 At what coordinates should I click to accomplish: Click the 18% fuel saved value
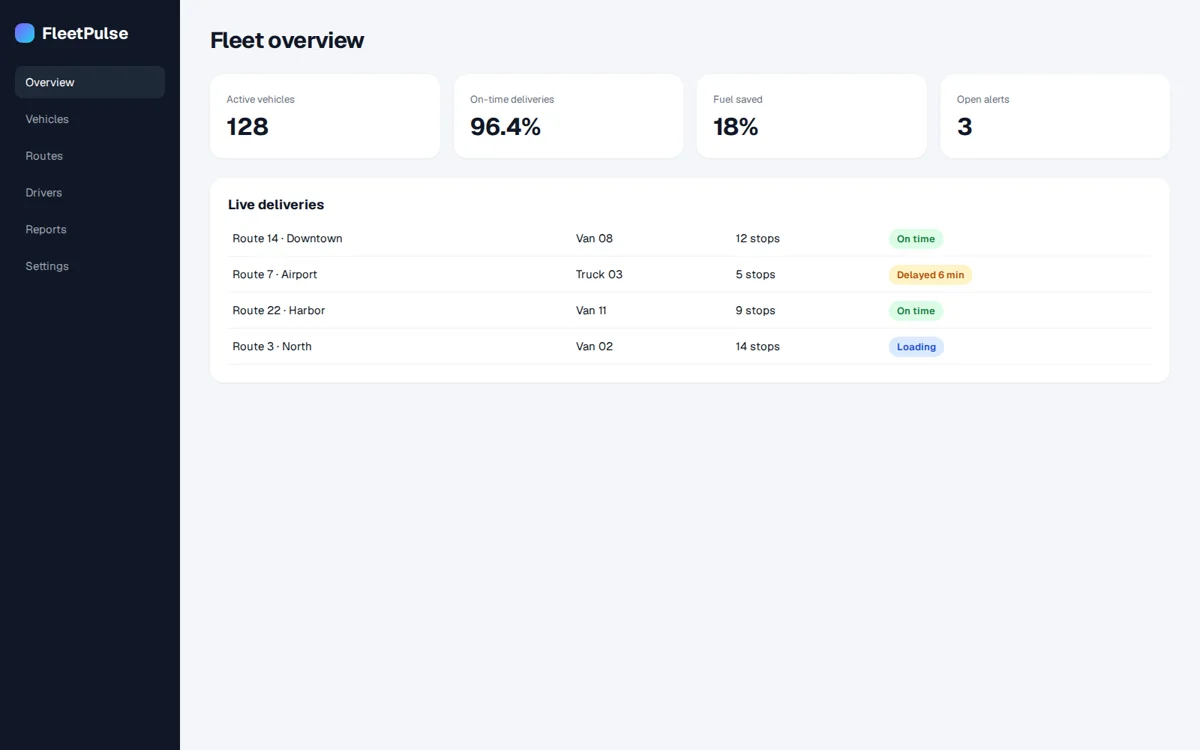(736, 126)
